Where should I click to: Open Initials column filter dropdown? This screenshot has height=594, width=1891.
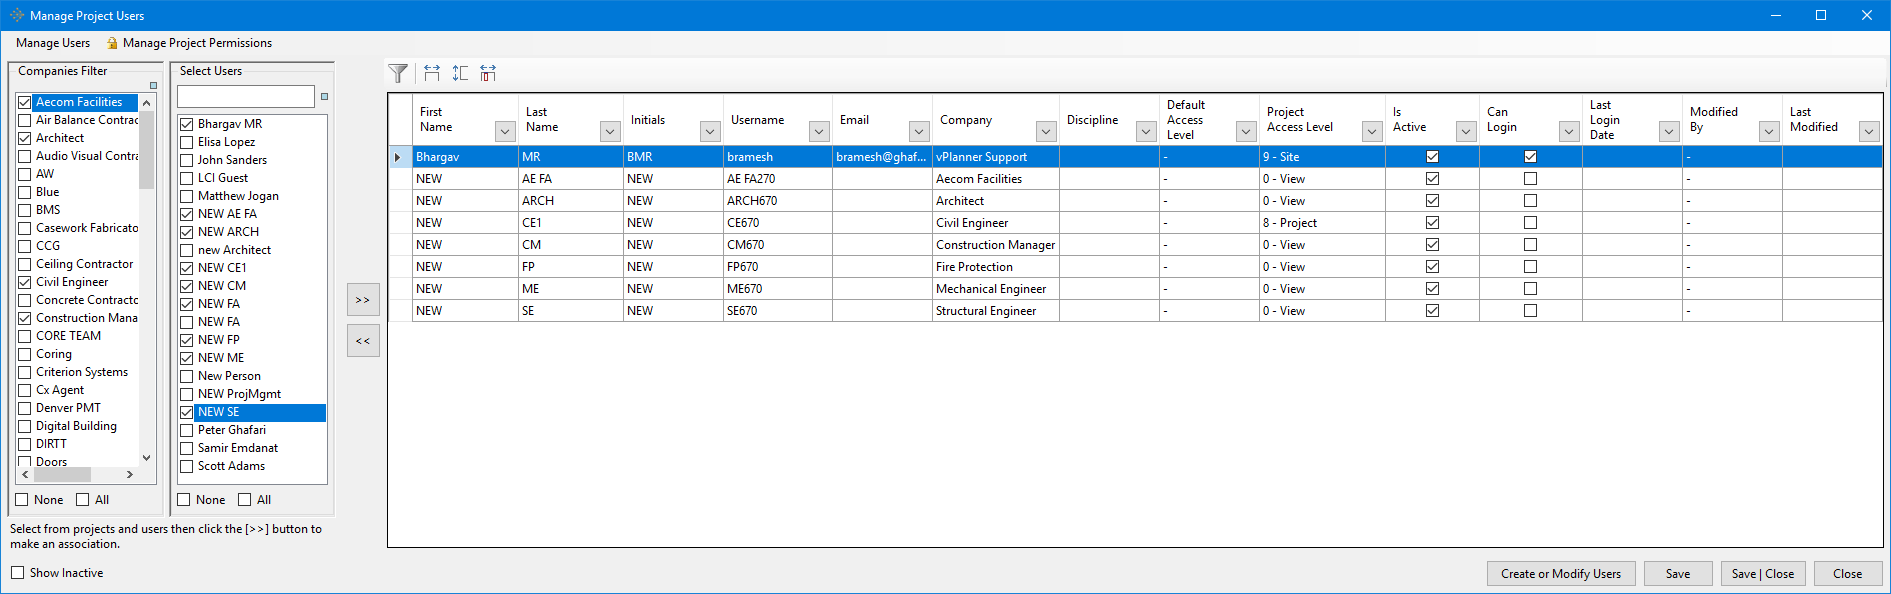710,131
